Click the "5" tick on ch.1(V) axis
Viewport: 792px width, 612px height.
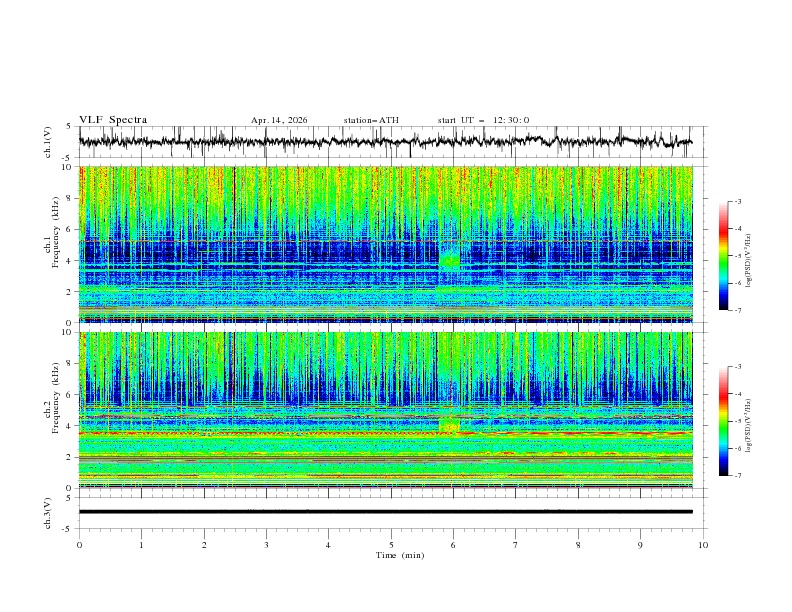[70, 126]
